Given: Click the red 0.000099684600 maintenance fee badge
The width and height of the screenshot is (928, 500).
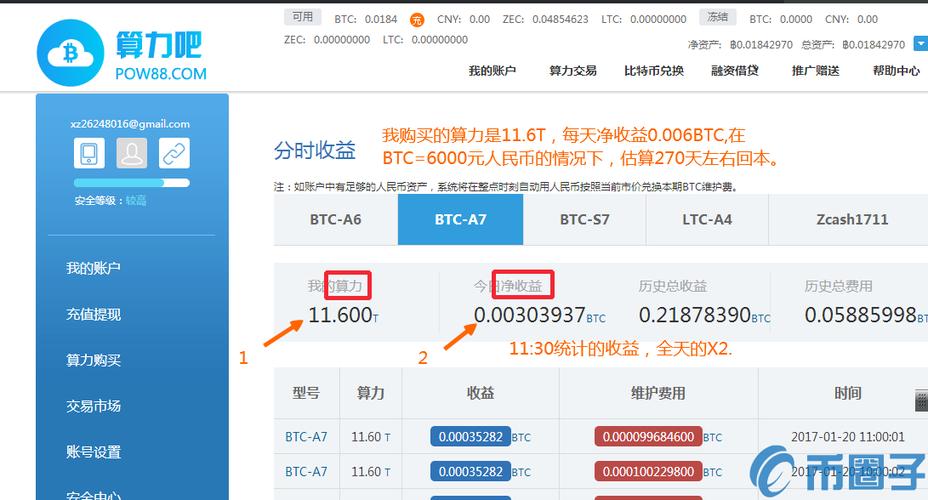Looking at the screenshot, I should 648,437.
